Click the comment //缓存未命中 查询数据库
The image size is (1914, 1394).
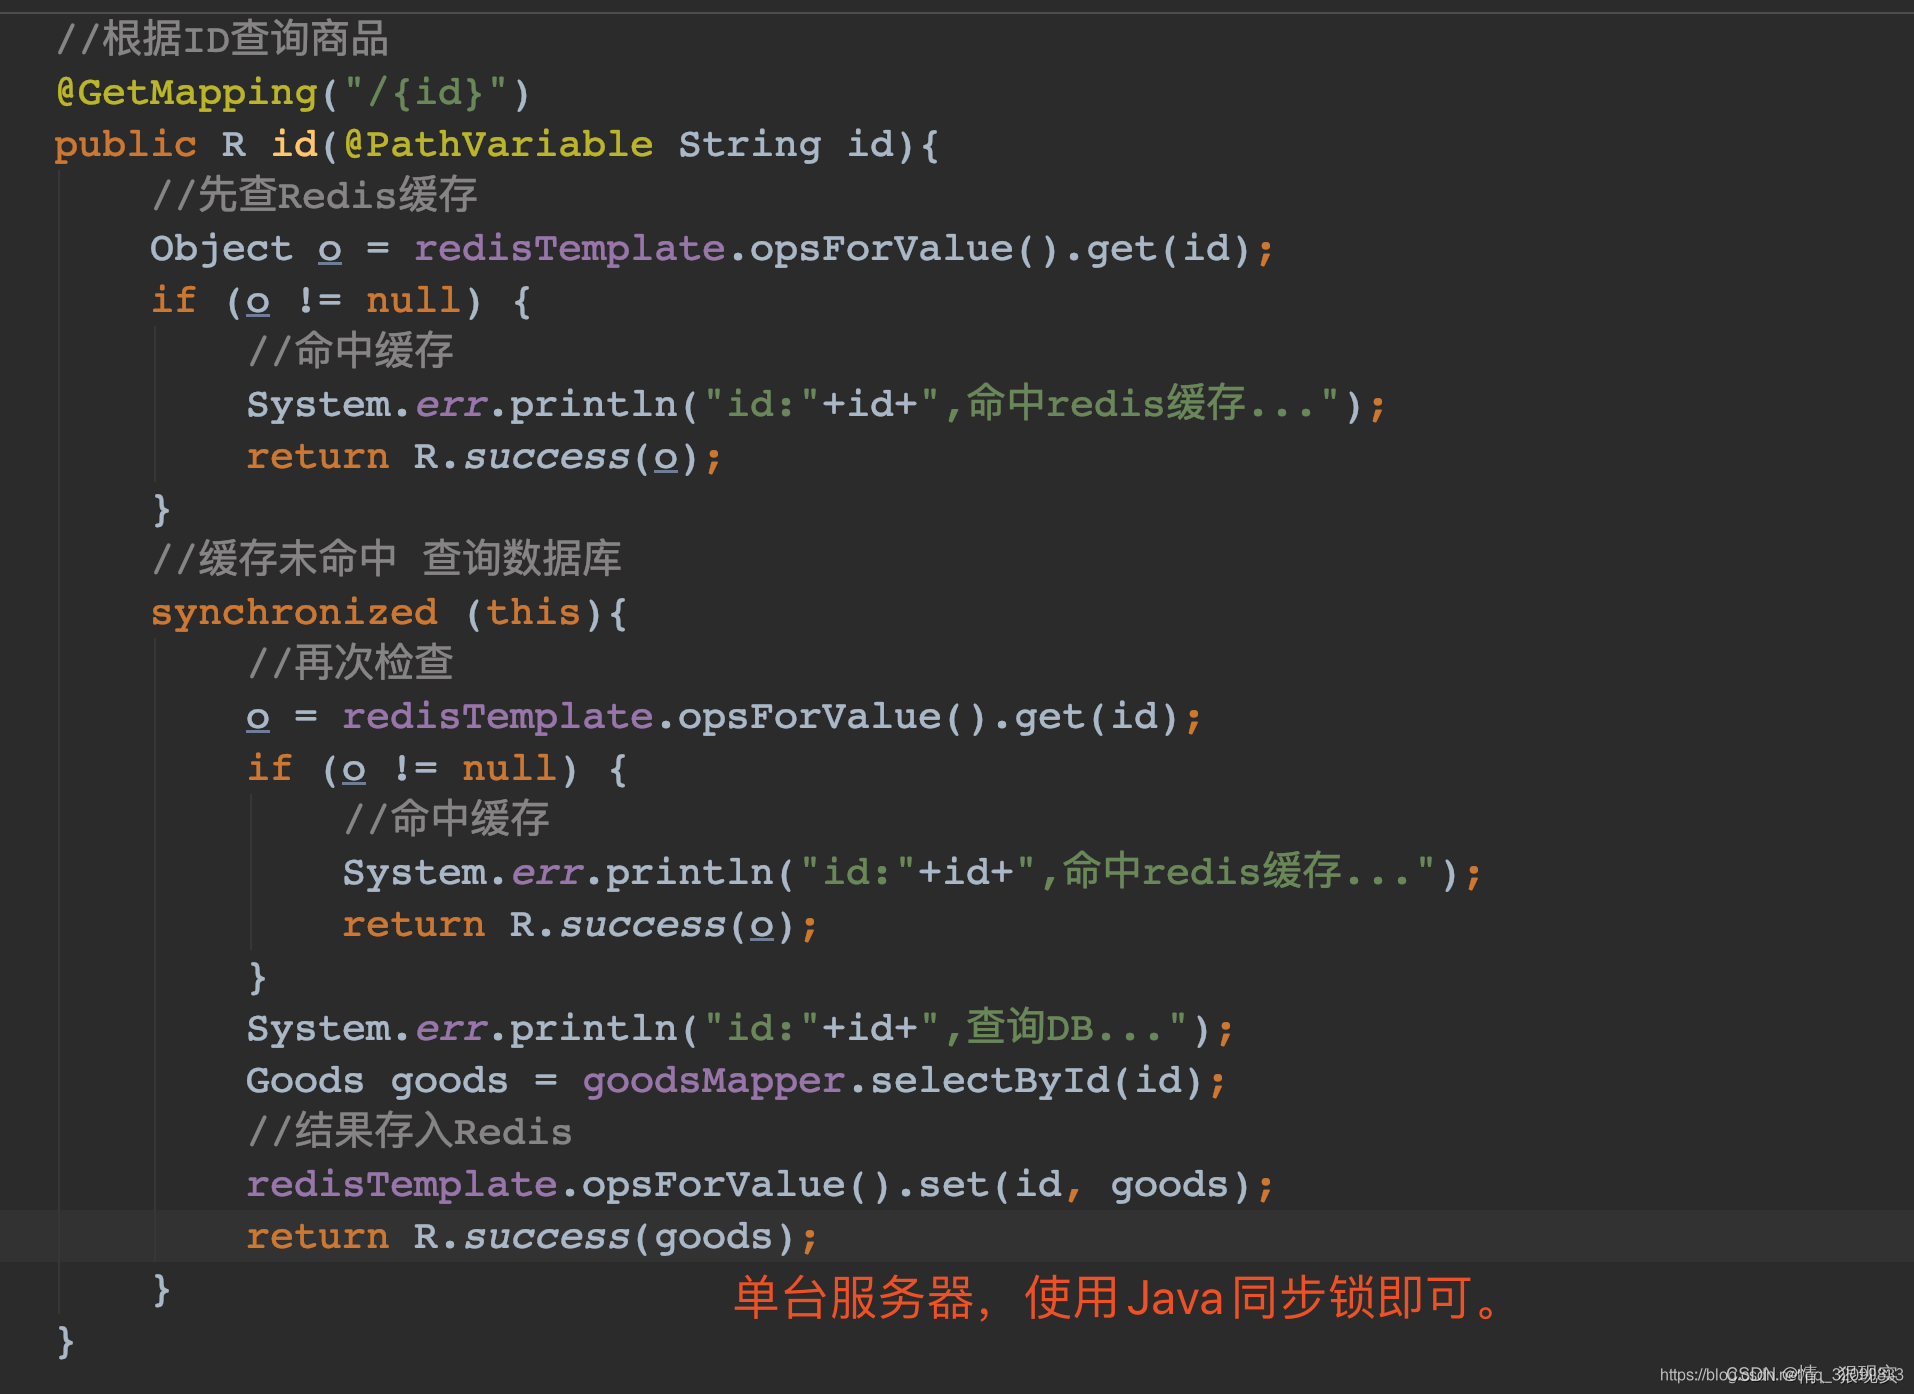pyautogui.click(x=386, y=559)
